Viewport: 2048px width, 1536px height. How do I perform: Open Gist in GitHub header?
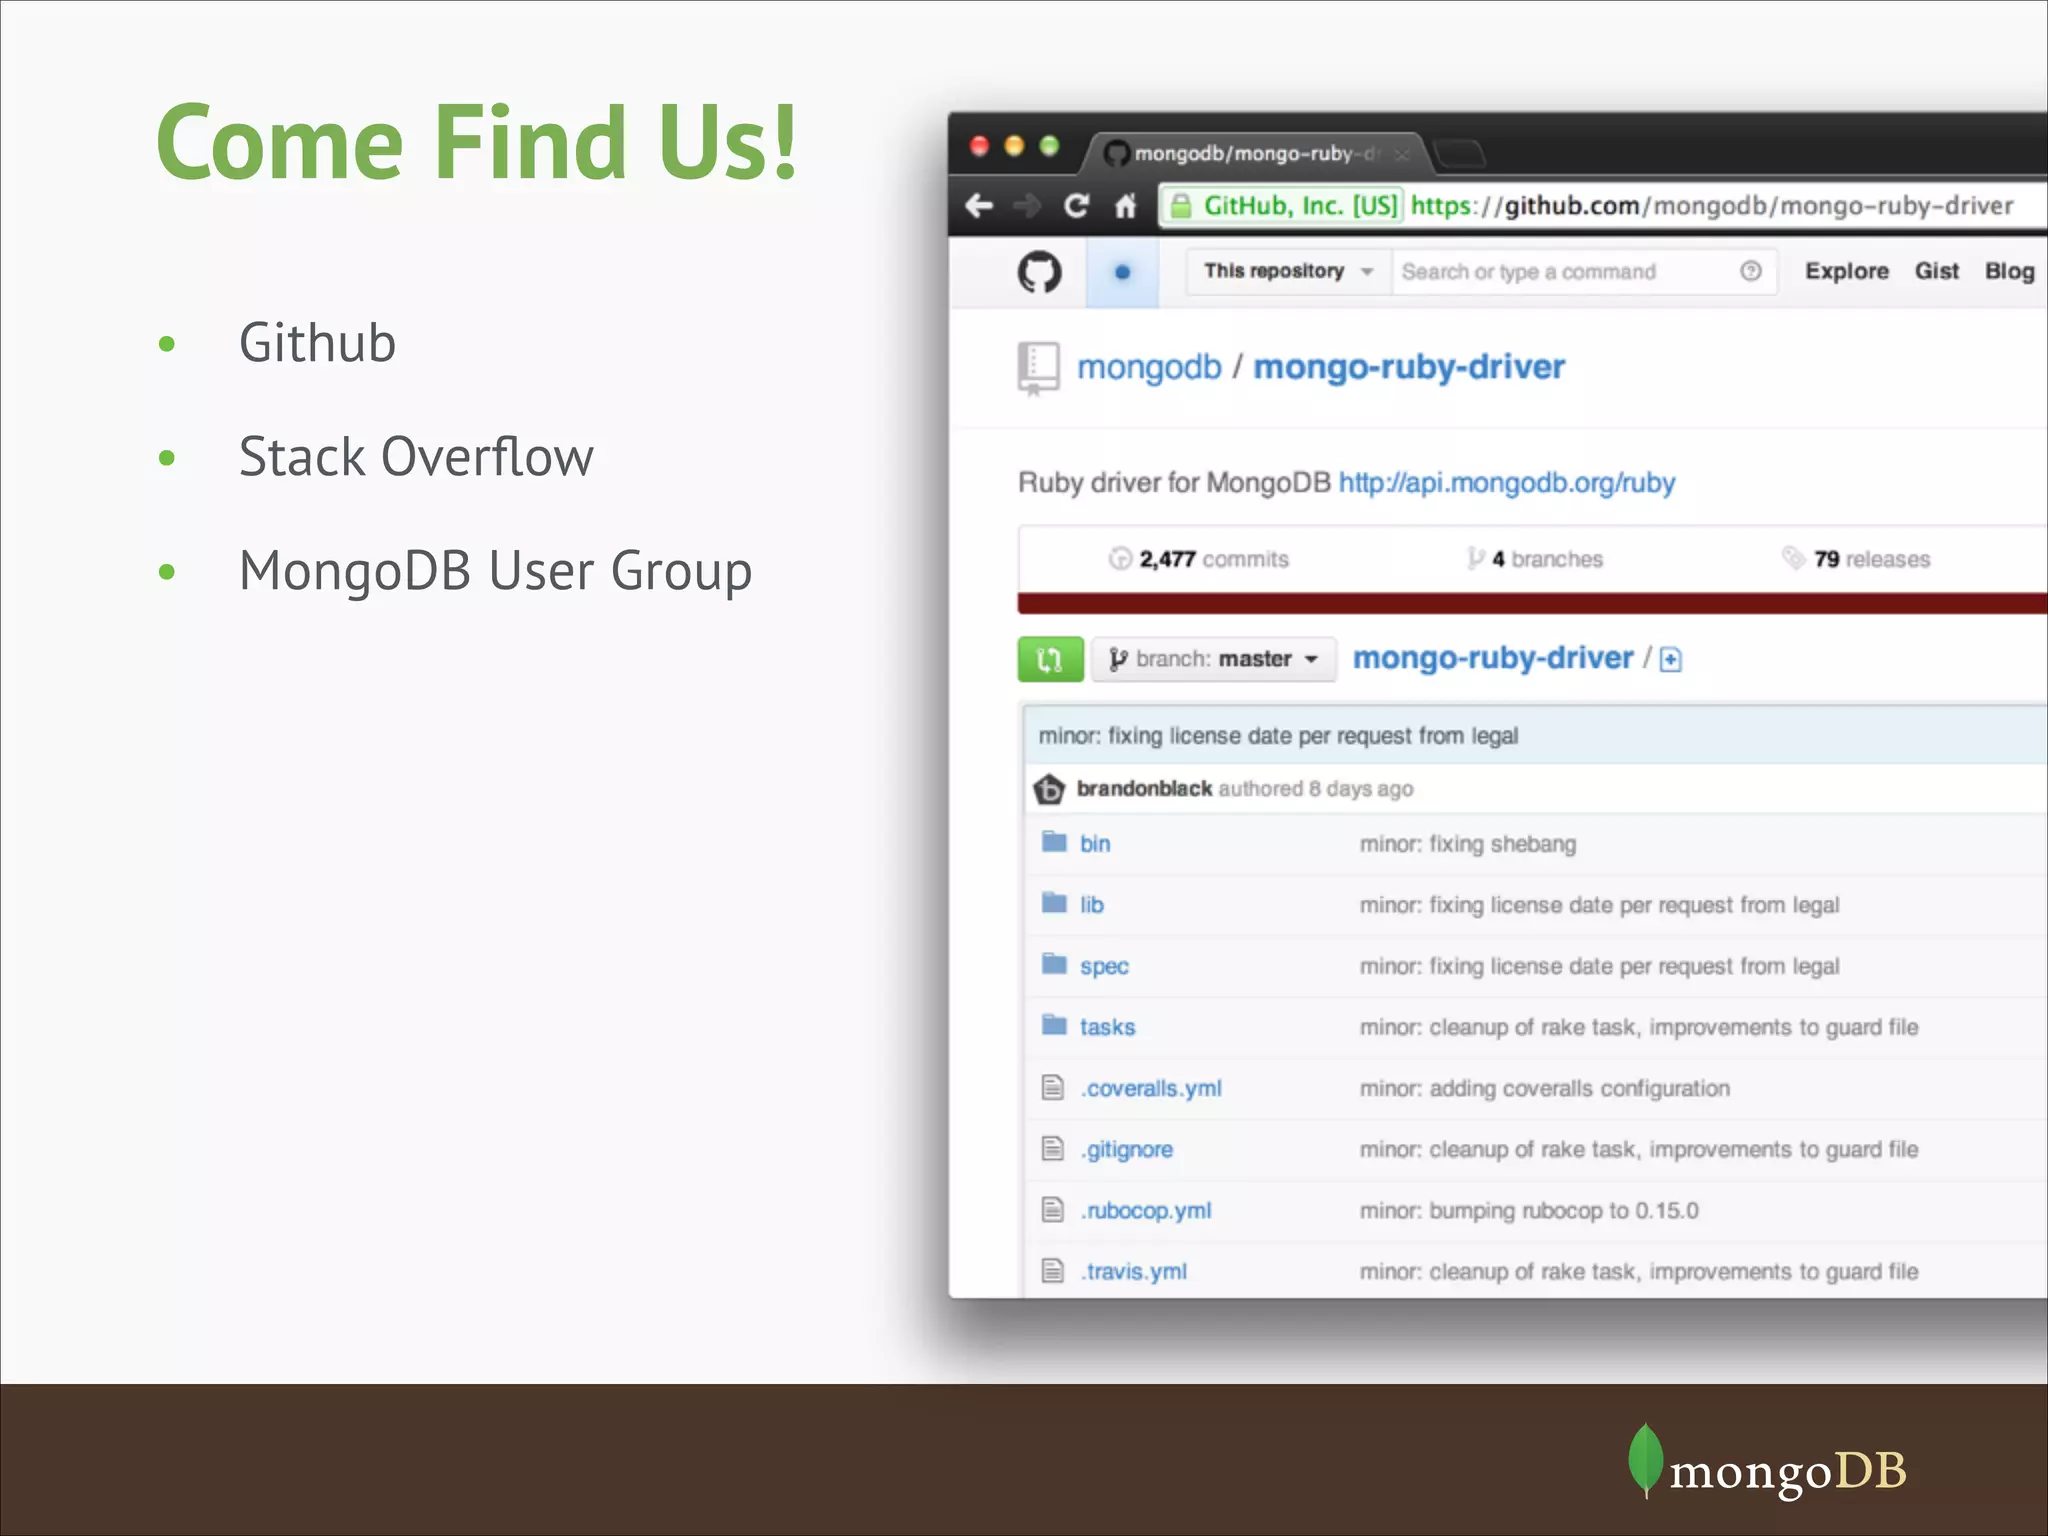tap(1937, 271)
